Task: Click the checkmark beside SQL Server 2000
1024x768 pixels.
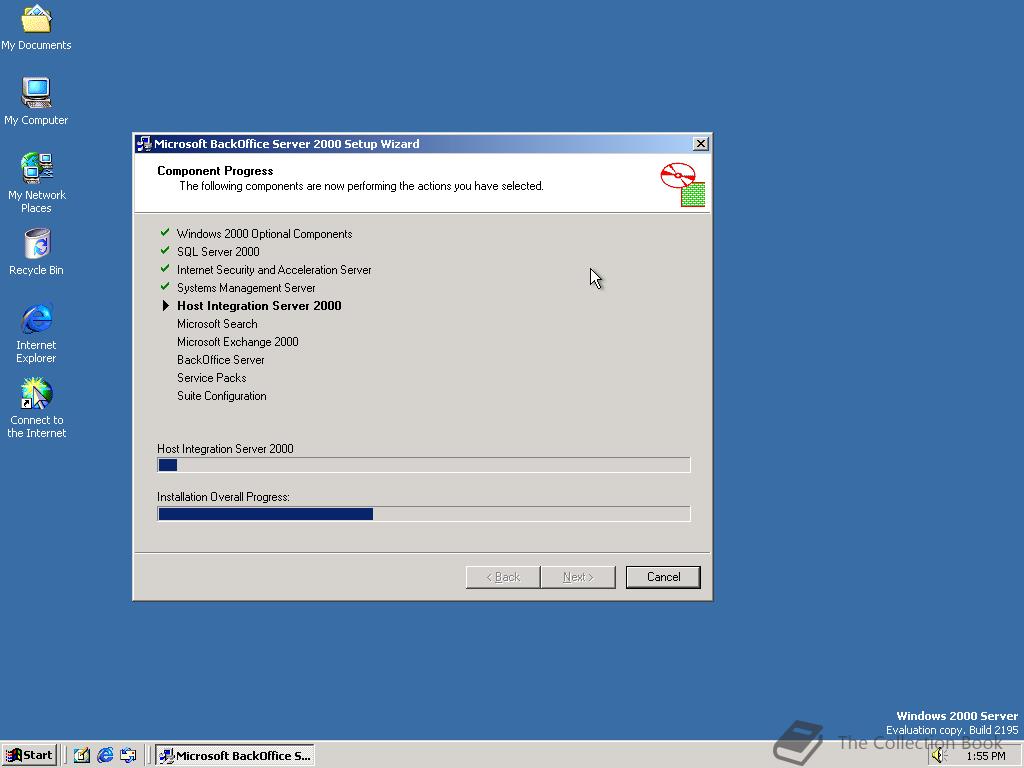Action: click(x=165, y=251)
